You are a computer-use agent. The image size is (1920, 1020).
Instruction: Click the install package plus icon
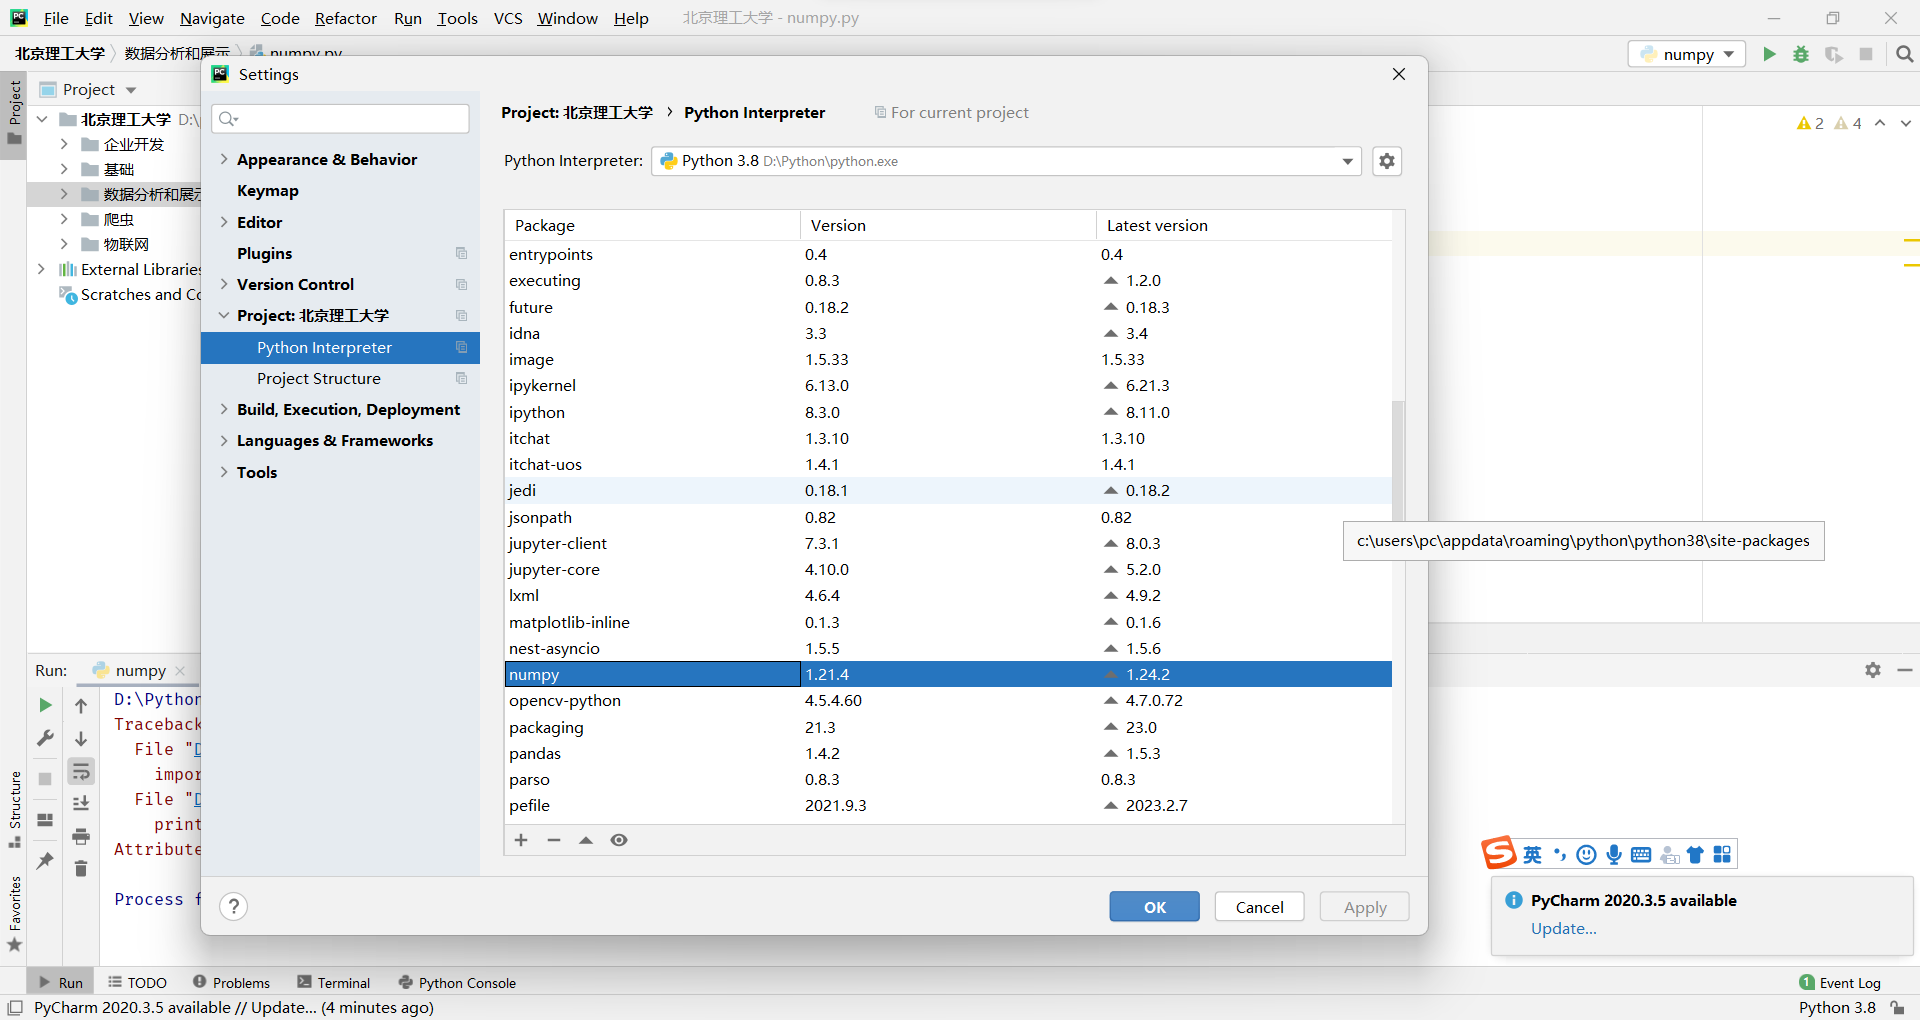pyautogui.click(x=521, y=840)
